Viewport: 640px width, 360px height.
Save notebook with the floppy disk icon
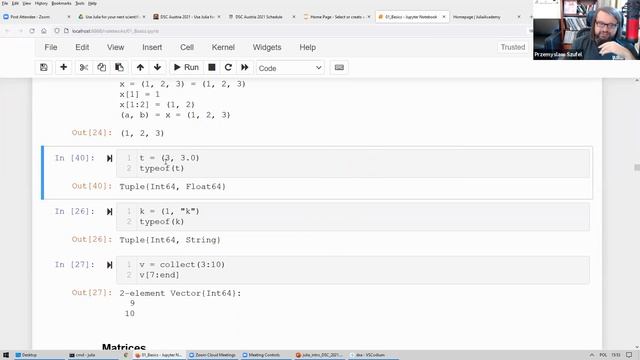[x=44, y=67]
